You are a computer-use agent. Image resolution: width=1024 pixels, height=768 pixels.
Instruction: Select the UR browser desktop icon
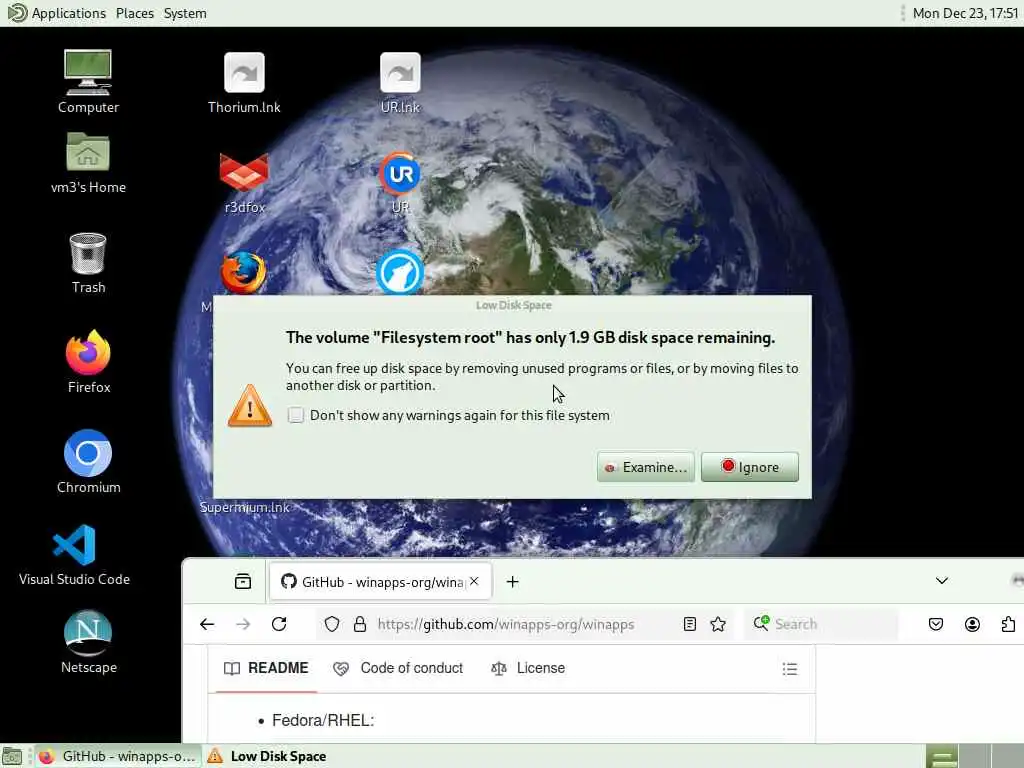pyautogui.click(x=400, y=183)
